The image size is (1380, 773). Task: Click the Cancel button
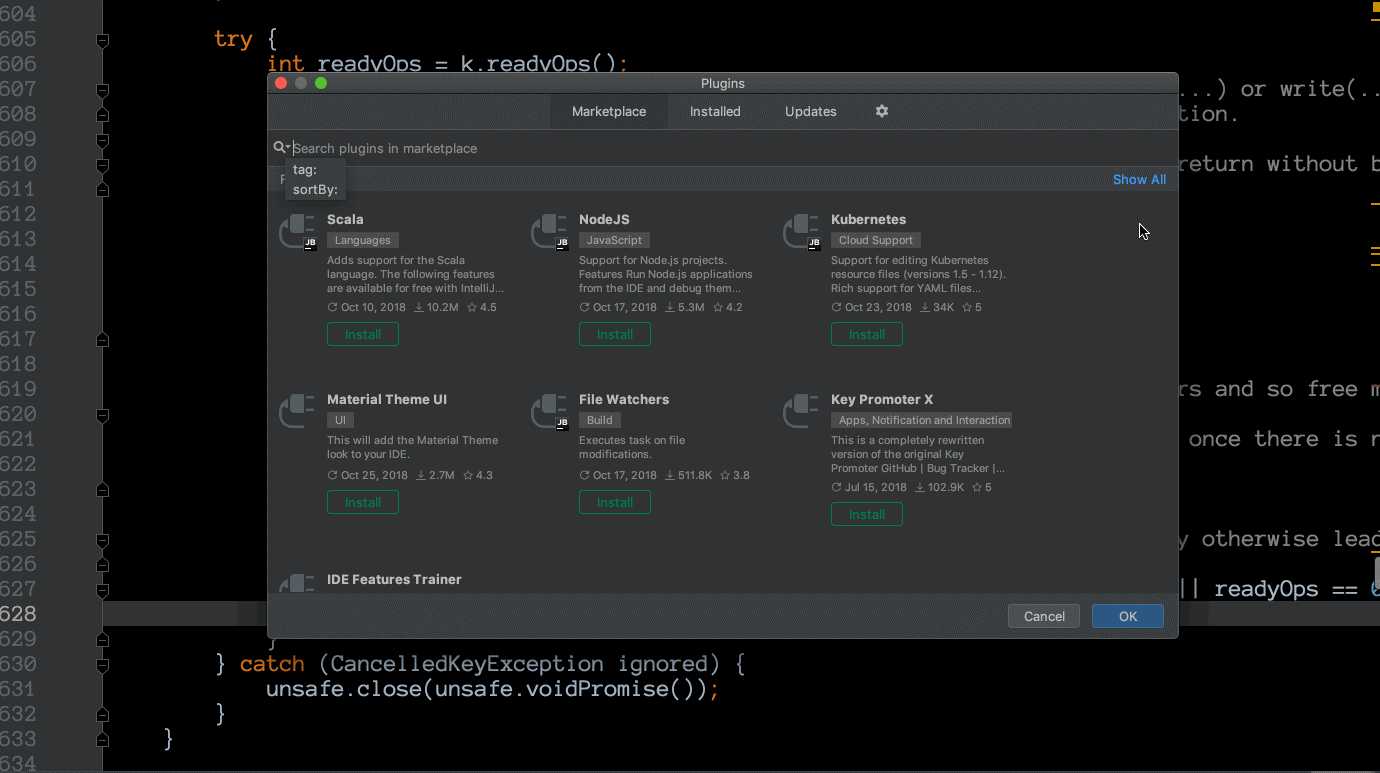click(x=1044, y=616)
